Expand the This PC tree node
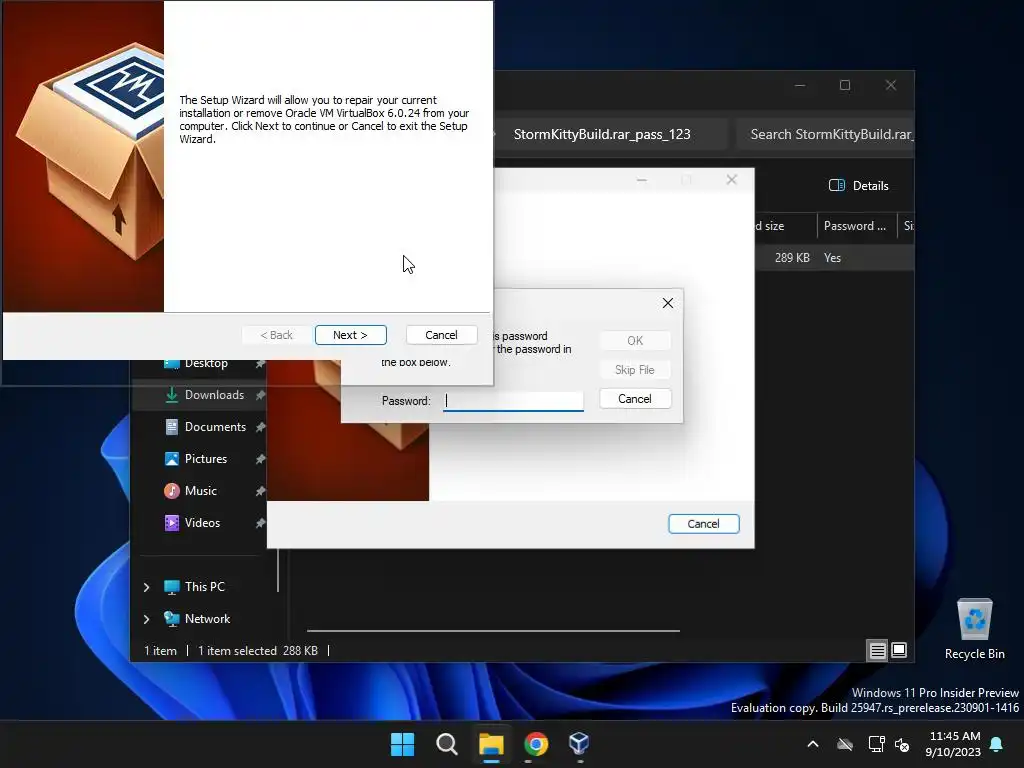1024x768 pixels. click(x=147, y=588)
